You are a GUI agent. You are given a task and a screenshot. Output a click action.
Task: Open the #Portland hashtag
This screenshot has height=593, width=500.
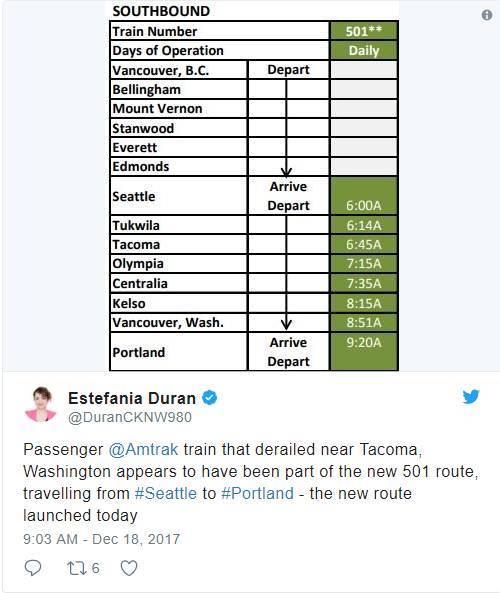point(258,494)
